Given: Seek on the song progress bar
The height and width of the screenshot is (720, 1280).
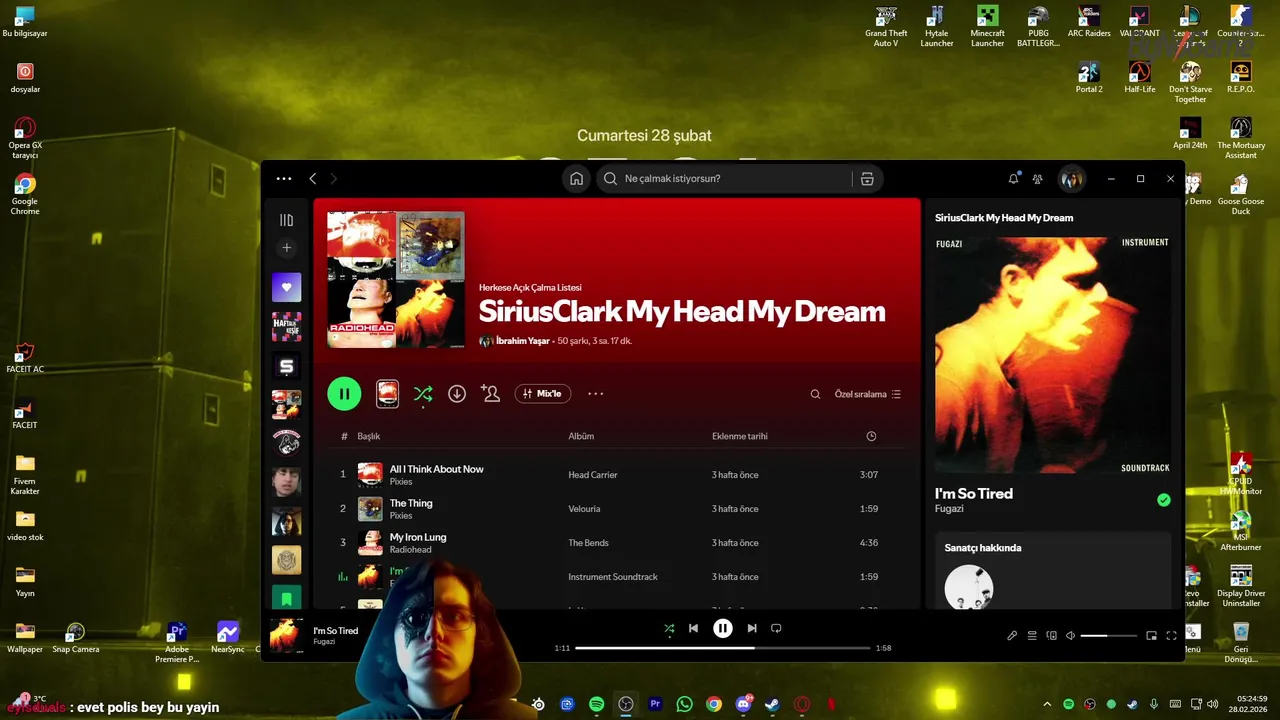Looking at the screenshot, I should (722, 648).
